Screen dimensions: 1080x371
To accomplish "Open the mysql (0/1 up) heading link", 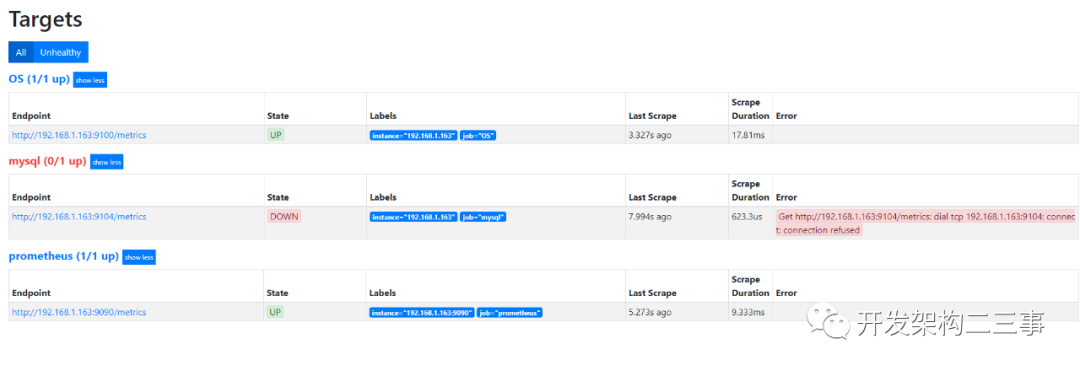I will [x=48, y=161].
